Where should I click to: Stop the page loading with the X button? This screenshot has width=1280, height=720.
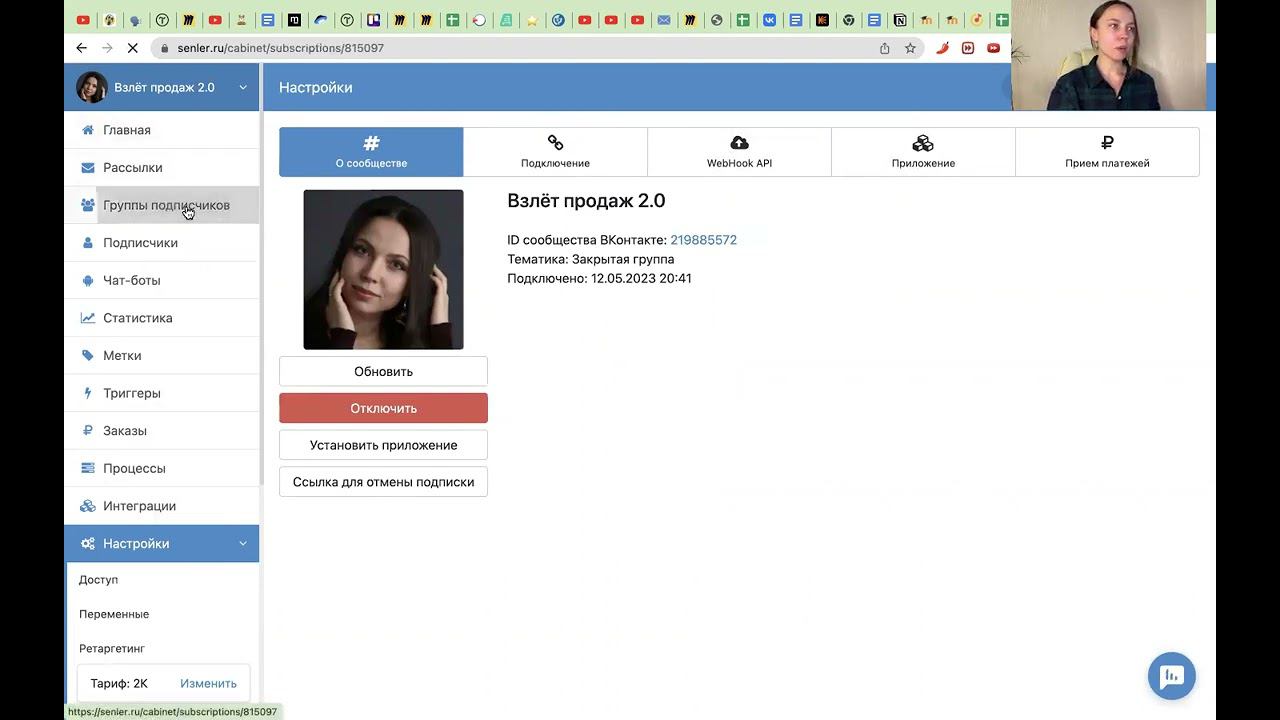pos(133,48)
